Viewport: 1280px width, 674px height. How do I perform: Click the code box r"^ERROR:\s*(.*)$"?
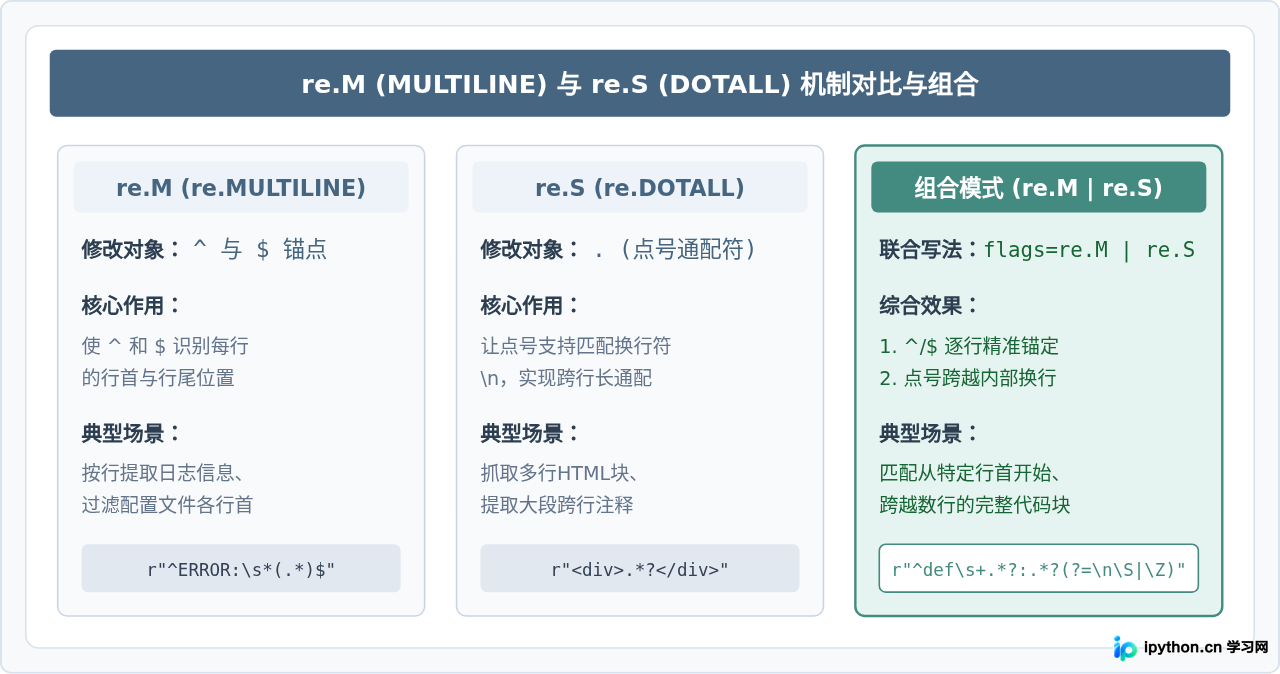241,568
